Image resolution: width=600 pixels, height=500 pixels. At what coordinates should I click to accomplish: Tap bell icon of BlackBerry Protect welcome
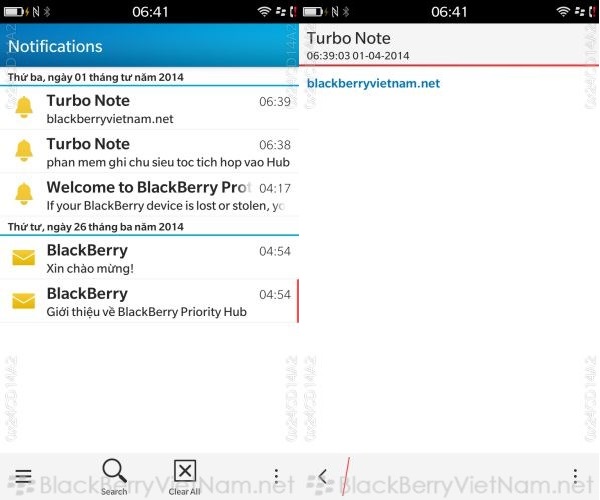[x=24, y=194]
